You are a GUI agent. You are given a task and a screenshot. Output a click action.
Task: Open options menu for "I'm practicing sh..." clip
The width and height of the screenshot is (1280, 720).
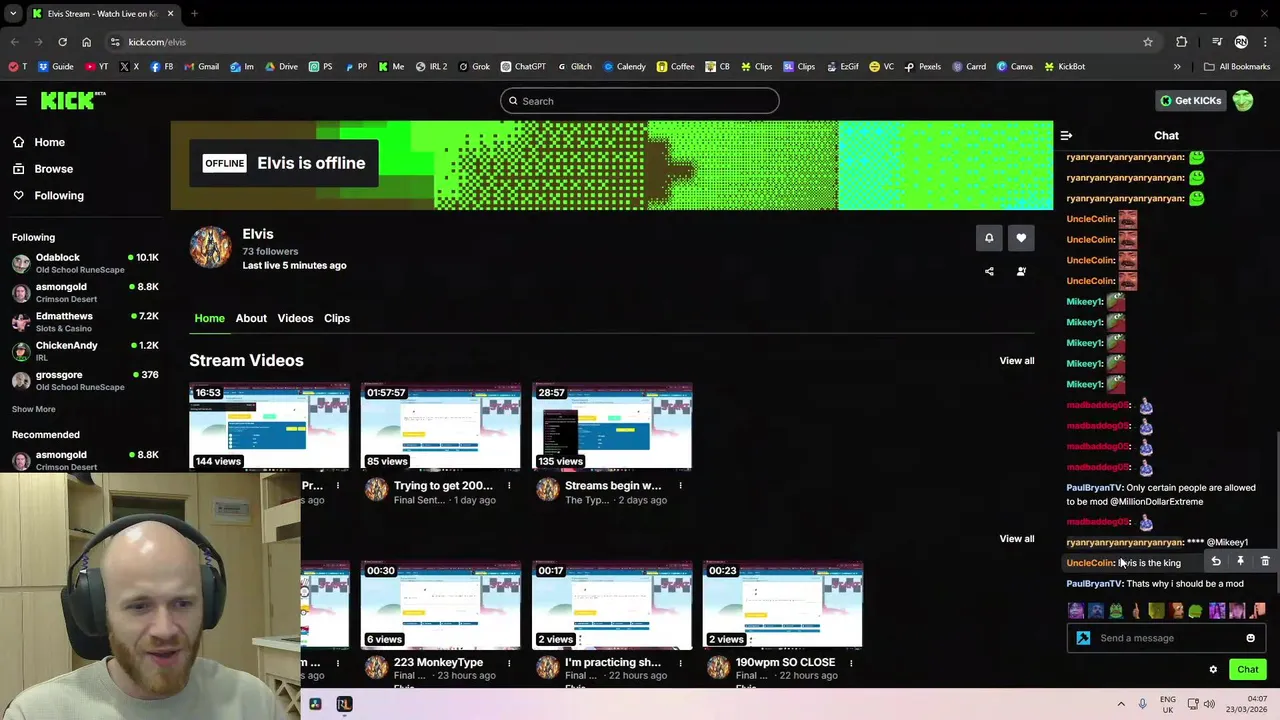pyautogui.click(x=680, y=663)
